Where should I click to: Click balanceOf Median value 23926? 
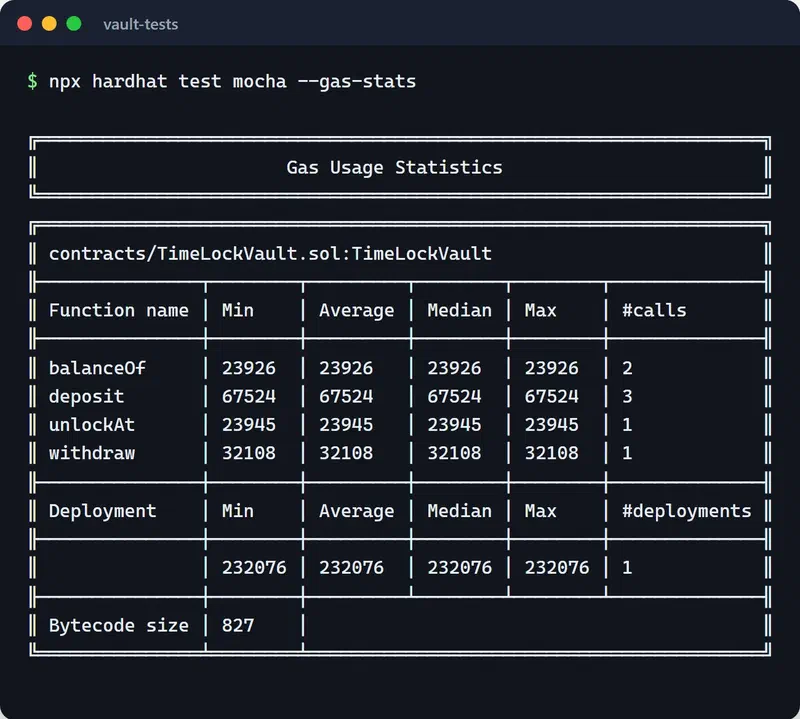pyautogui.click(x=454, y=368)
